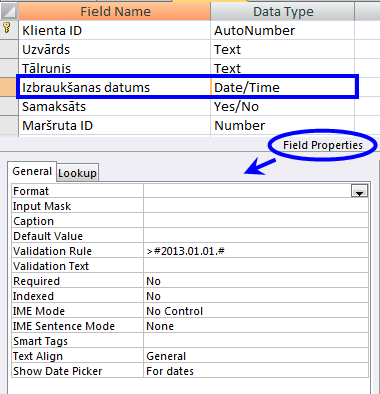The height and width of the screenshot is (394, 380).
Task: Click the Input Mask value field
Action: pos(256,206)
